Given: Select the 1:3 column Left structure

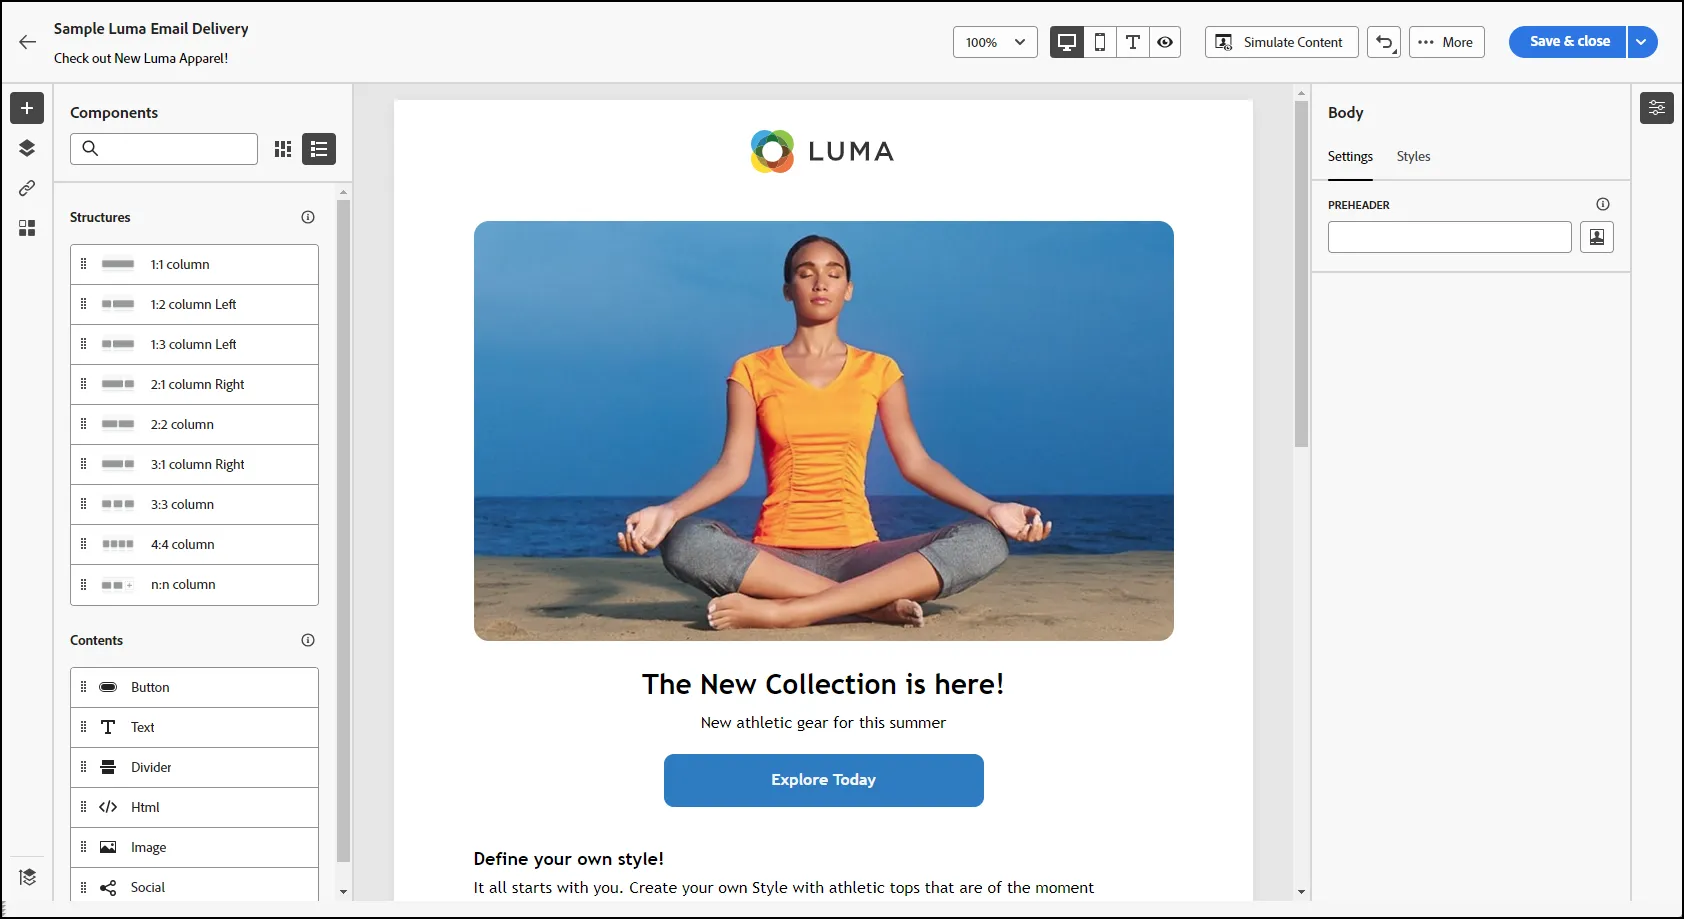Looking at the screenshot, I should (194, 345).
